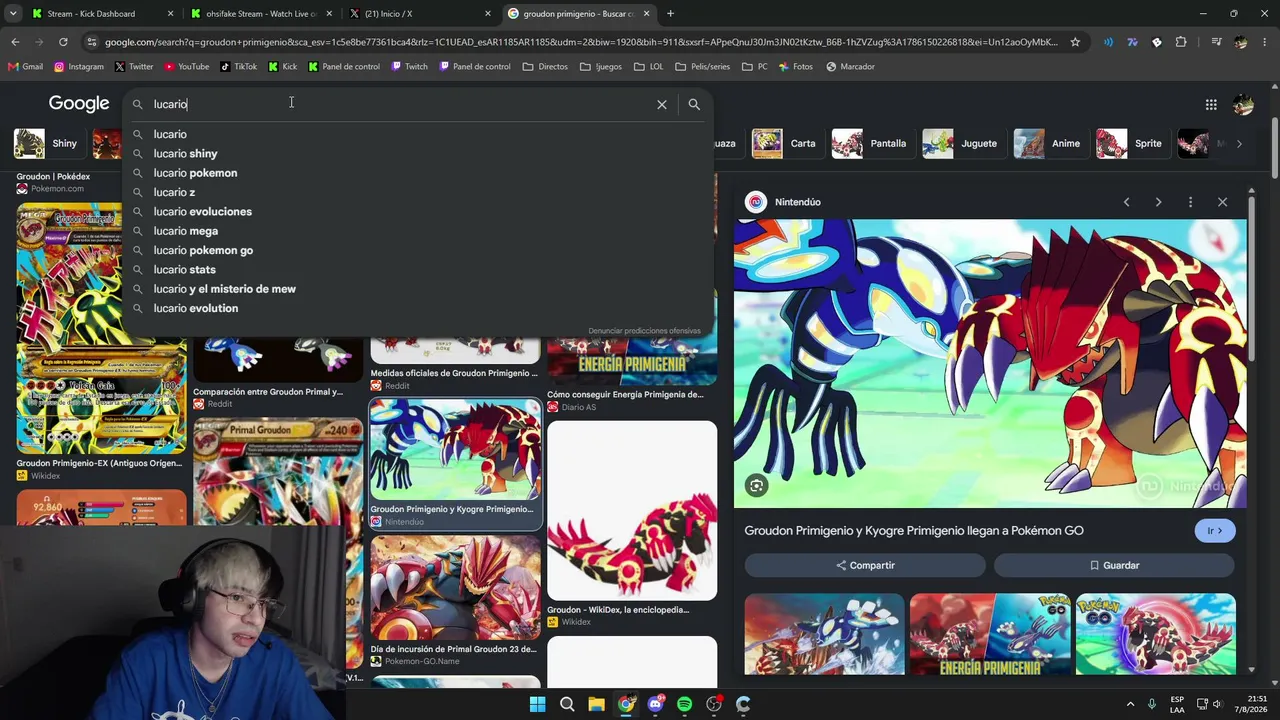
Task: Search the preview image with Lens
Action: [757, 486]
